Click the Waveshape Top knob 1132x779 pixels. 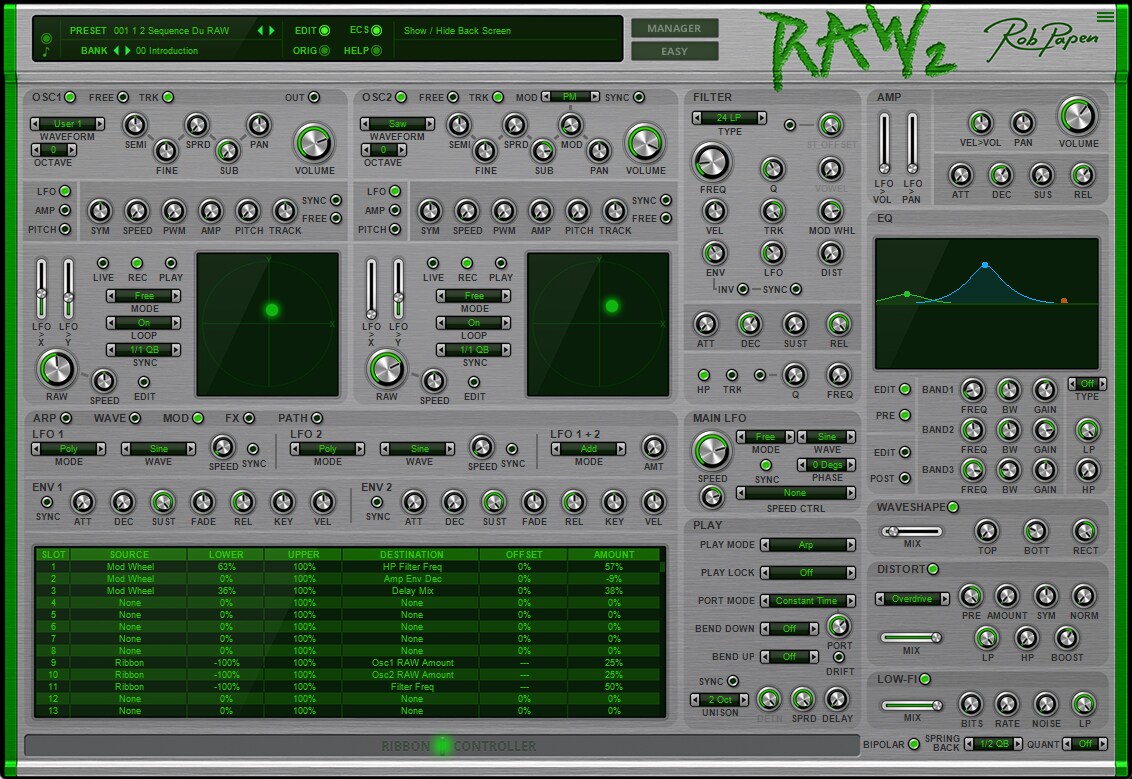(x=987, y=531)
